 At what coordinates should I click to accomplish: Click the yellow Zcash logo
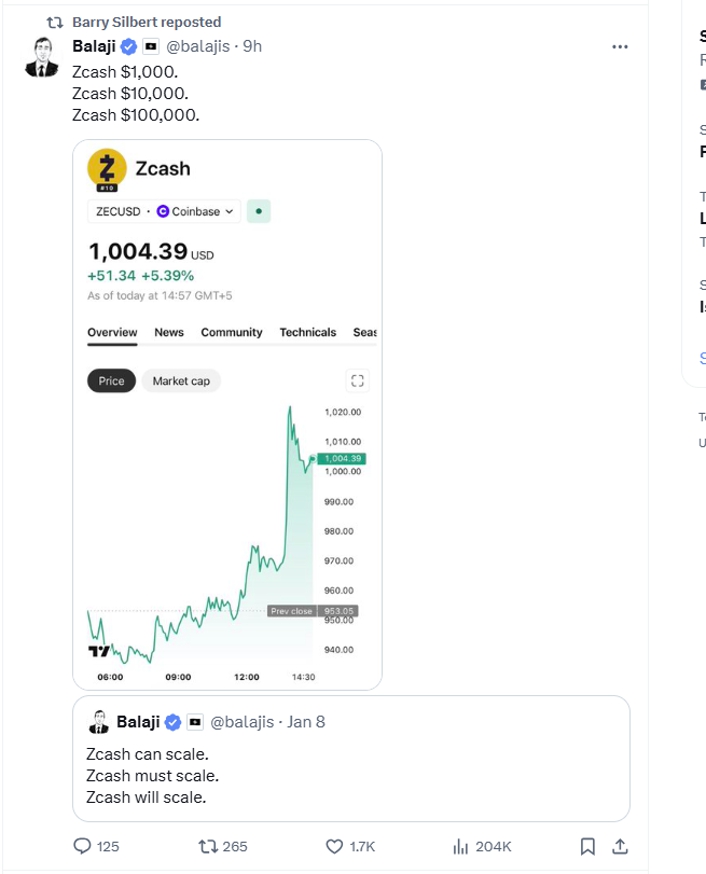[x=107, y=168]
